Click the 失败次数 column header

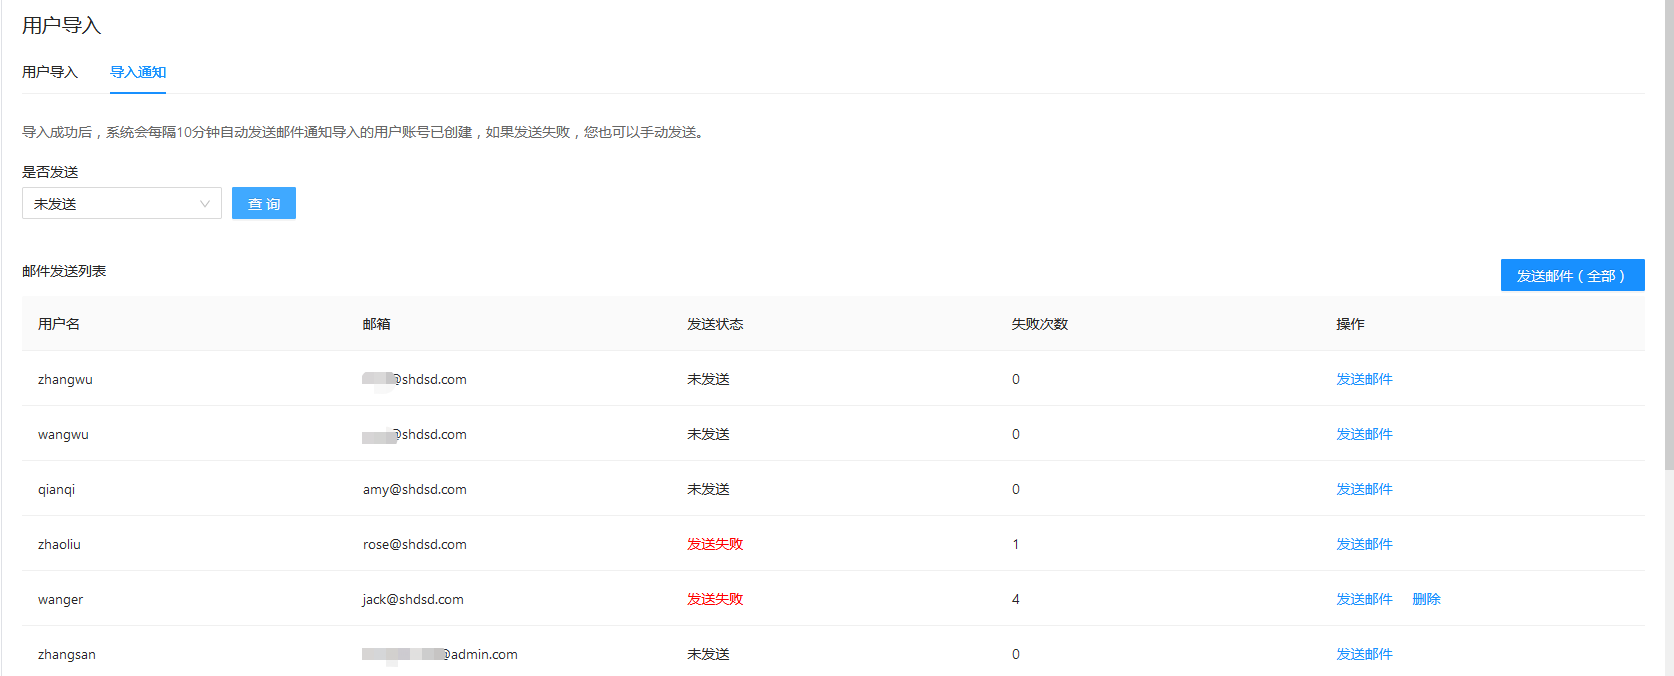[1039, 324]
